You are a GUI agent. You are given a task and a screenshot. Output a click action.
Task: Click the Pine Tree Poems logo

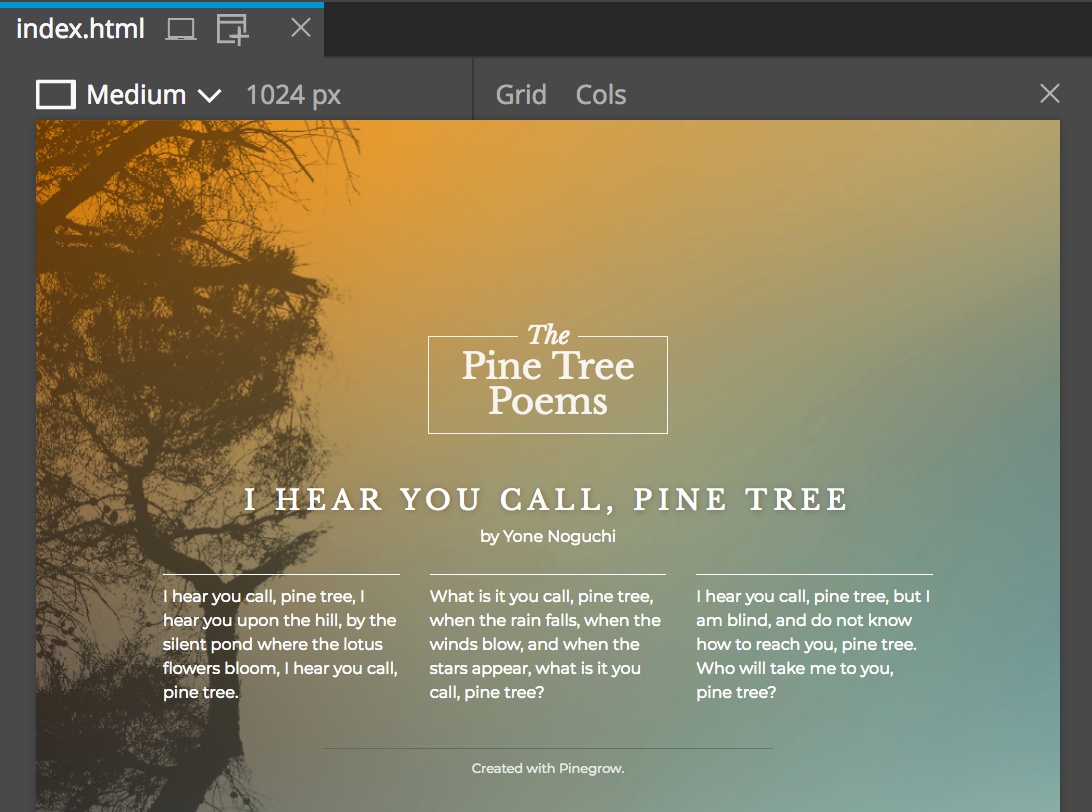548,377
